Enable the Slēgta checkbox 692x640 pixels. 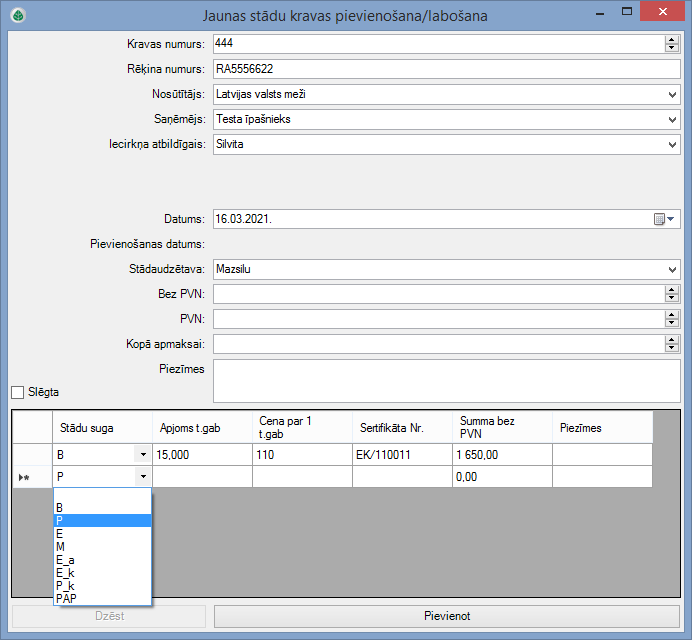(18, 392)
